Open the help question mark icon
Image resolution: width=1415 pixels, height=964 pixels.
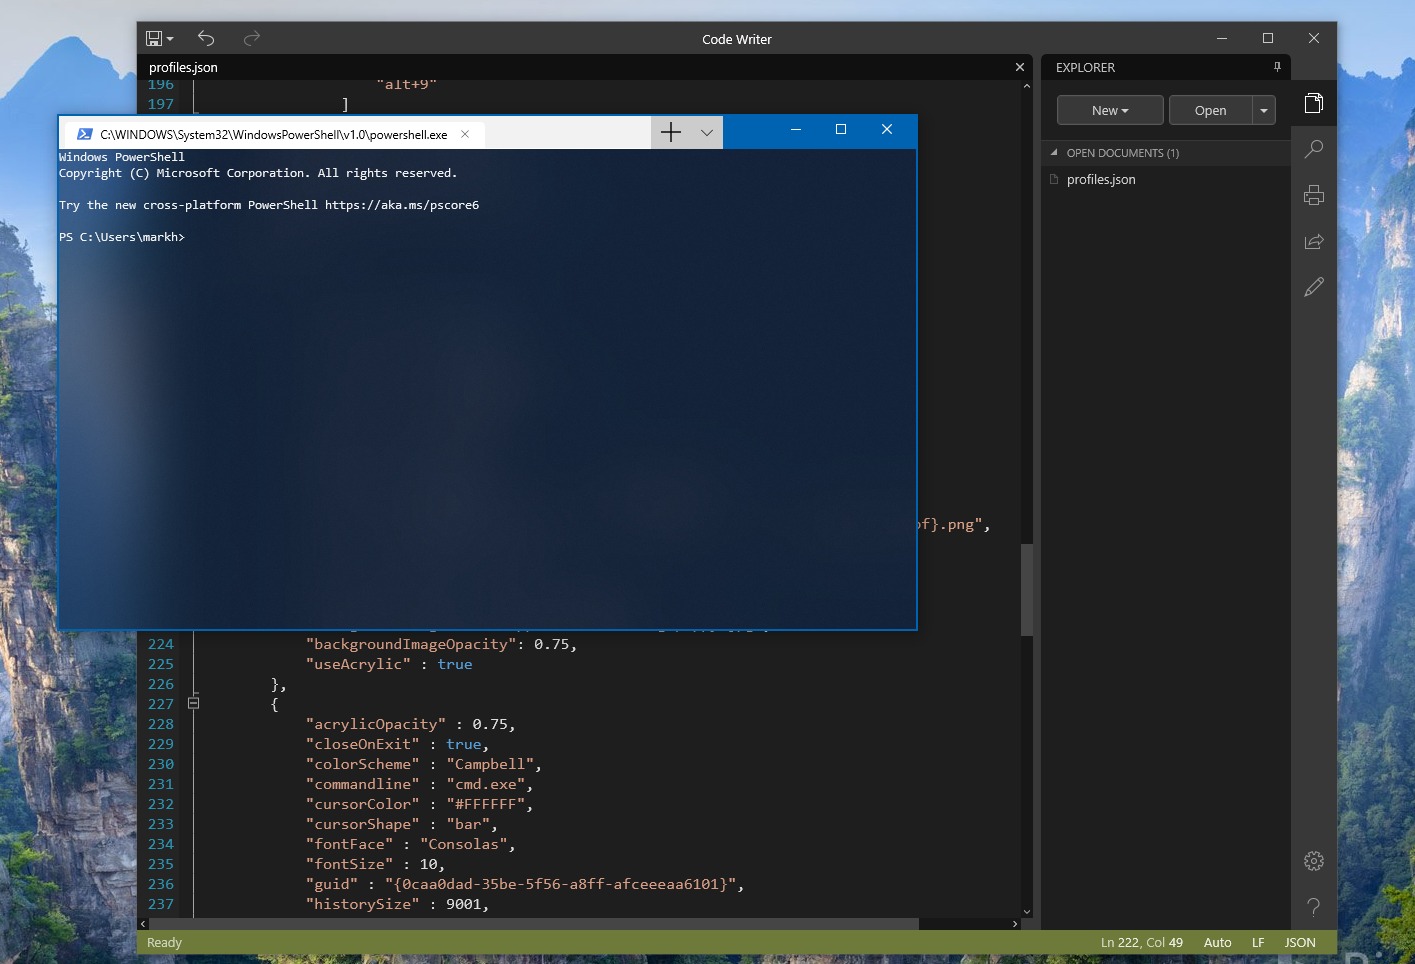1314,907
